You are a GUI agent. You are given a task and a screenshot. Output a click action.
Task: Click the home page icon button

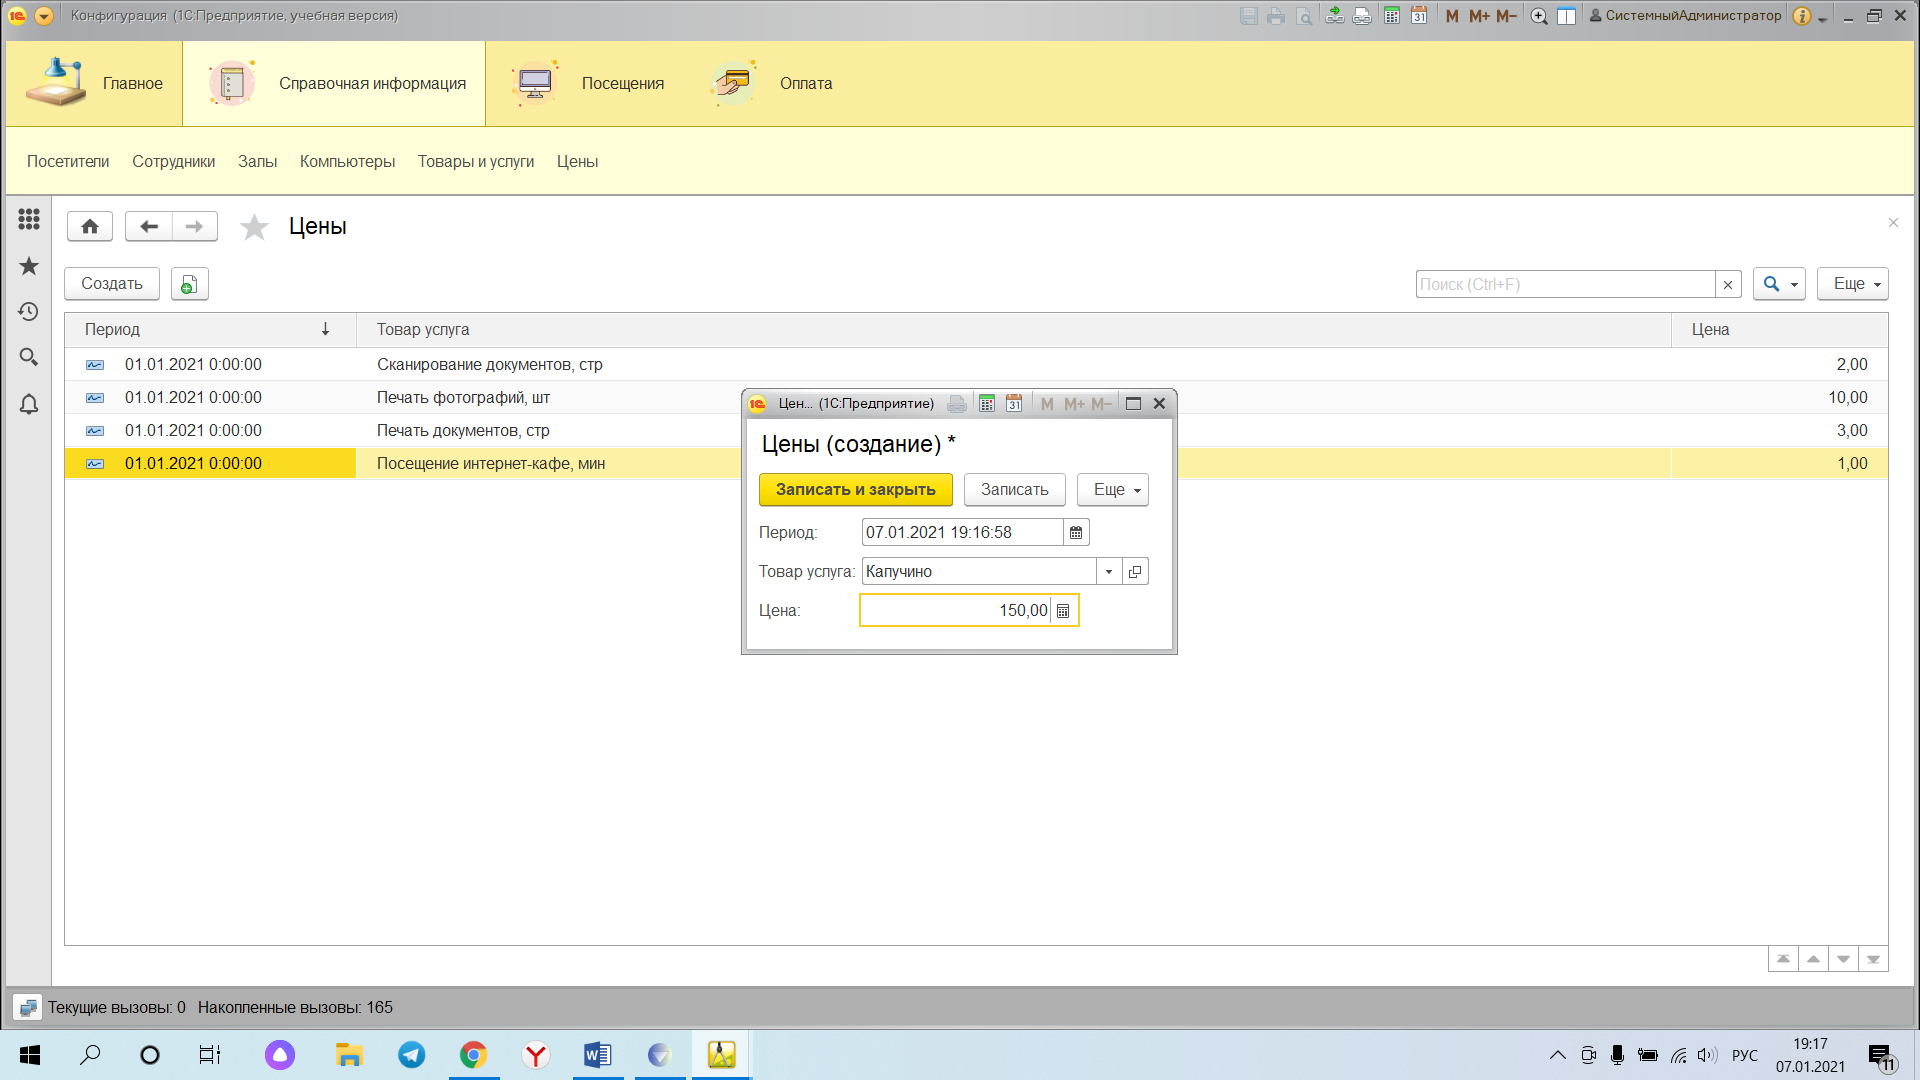click(90, 227)
